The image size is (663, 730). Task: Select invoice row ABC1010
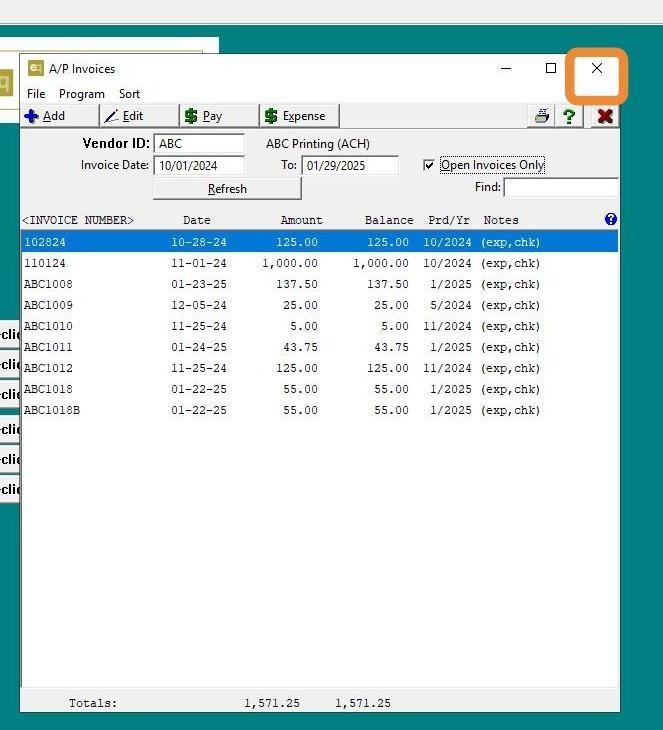click(319, 326)
